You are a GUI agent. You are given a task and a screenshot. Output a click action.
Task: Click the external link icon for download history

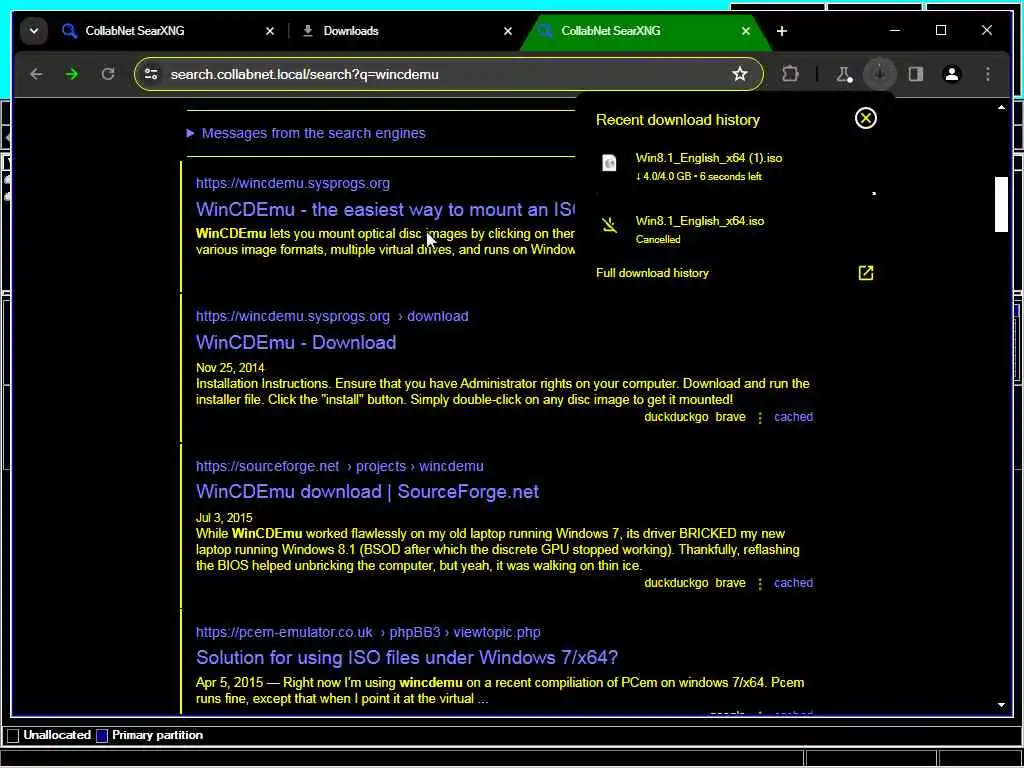click(x=865, y=273)
